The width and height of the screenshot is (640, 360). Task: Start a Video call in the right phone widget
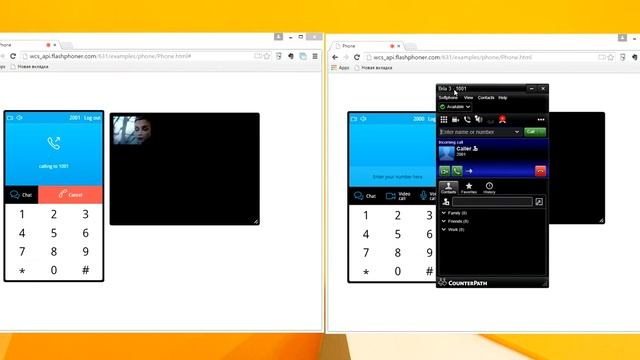398,196
